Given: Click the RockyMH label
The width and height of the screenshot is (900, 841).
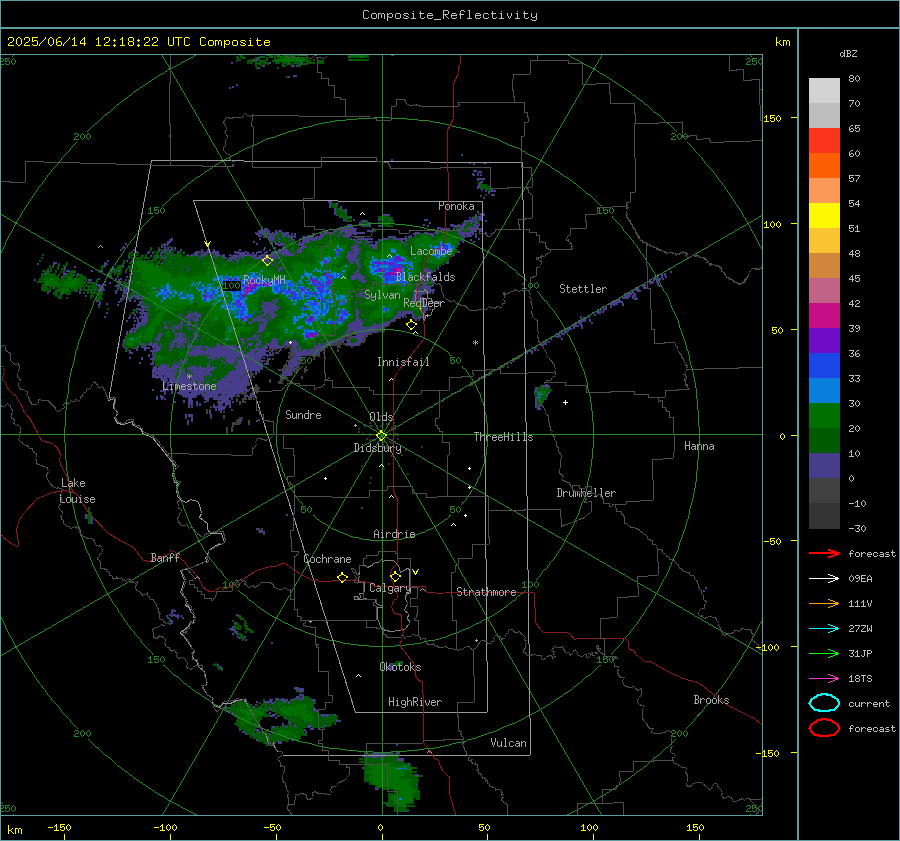Looking at the screenshot, I should [263, 280].
